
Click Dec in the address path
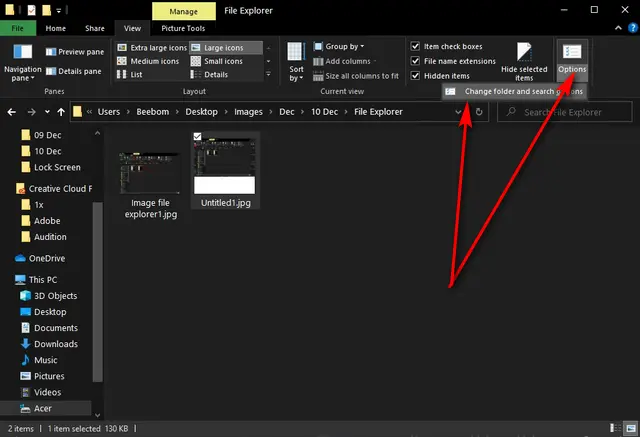click(x=287, y=112)
